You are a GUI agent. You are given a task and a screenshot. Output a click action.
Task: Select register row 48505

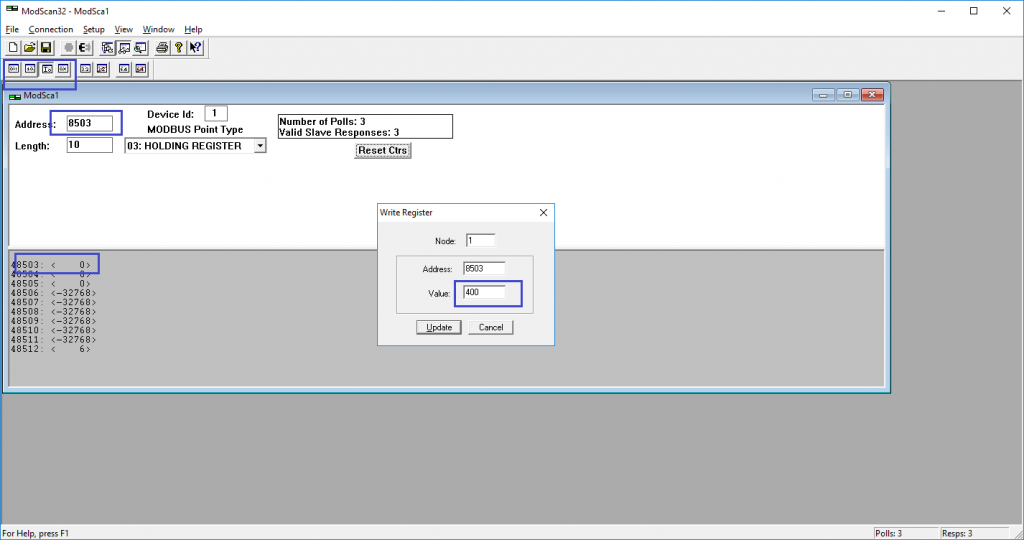pos(51,283)
